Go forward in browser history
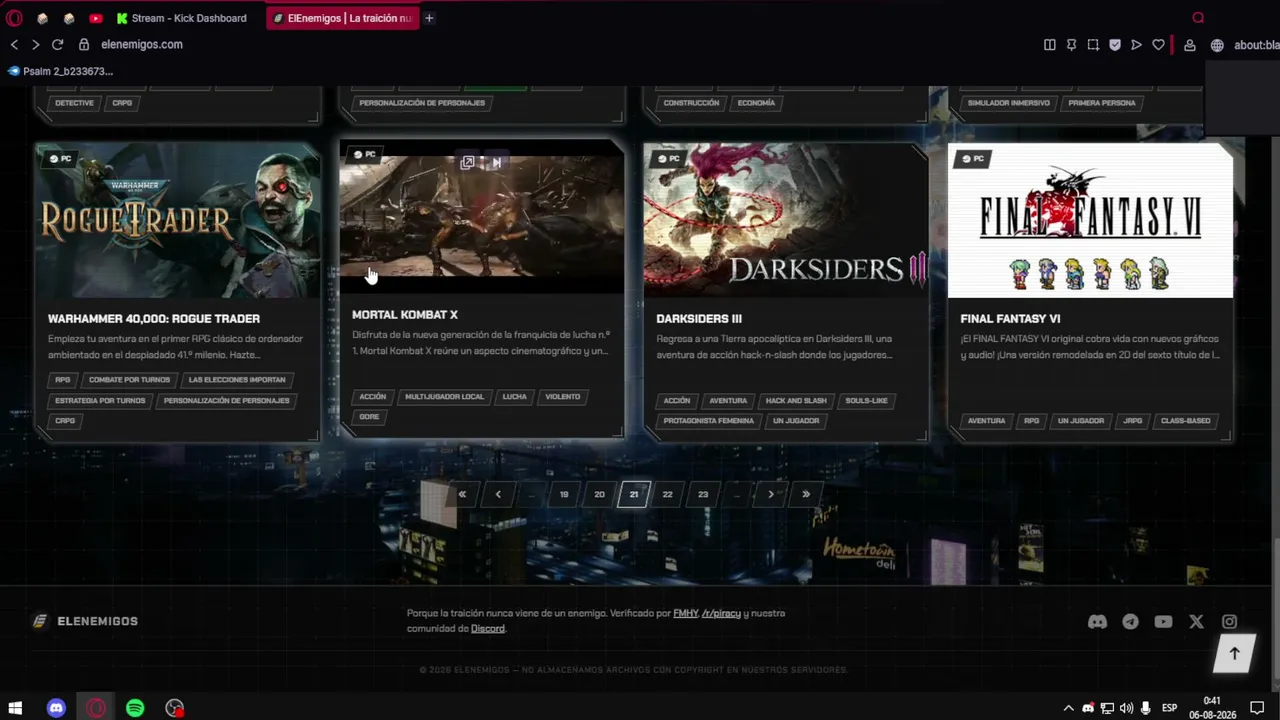 [x=35, y=45]
